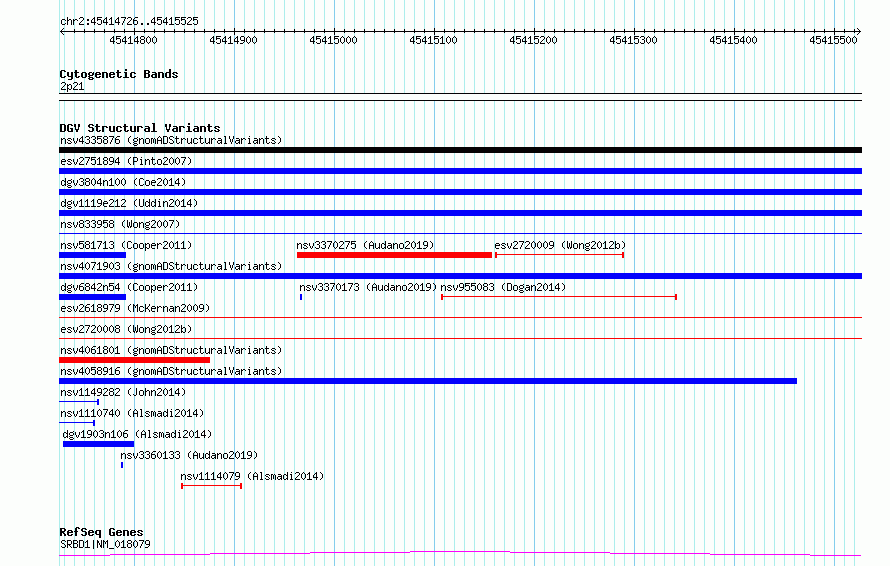The height and width of the screenshot is (566, 890).
Task: Click the DGV Structural Variants track title
Action: (x=140, y=128)
